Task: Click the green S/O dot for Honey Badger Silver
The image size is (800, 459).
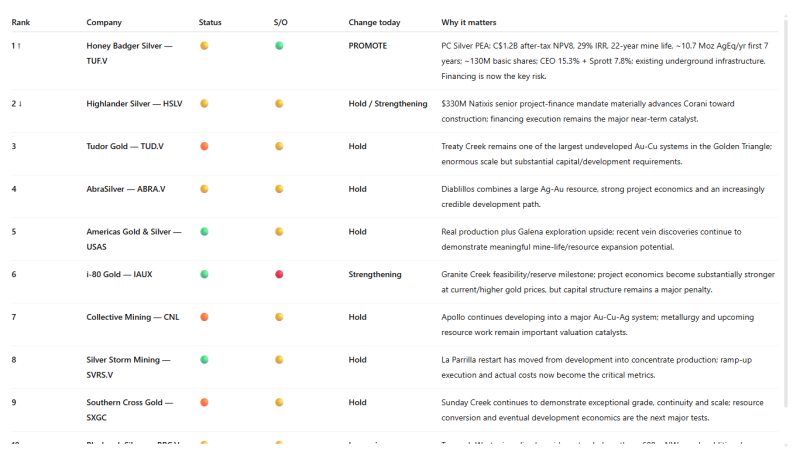Action: 279,45
